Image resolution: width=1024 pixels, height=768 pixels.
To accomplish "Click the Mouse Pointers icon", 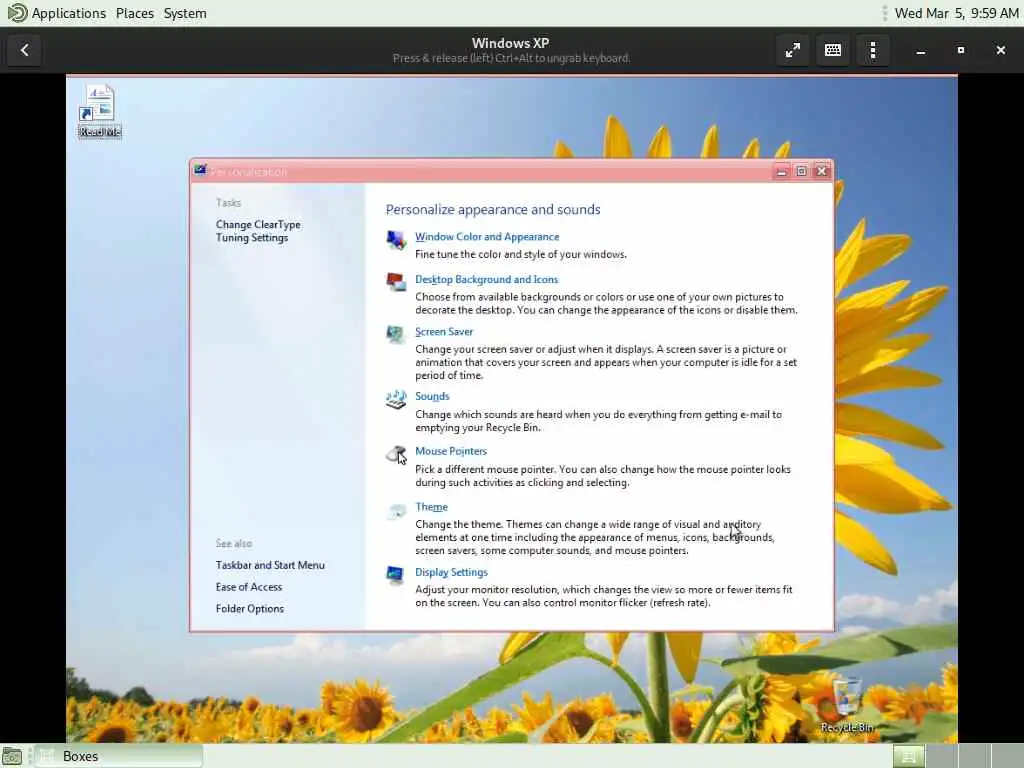I will coord(396,455).
